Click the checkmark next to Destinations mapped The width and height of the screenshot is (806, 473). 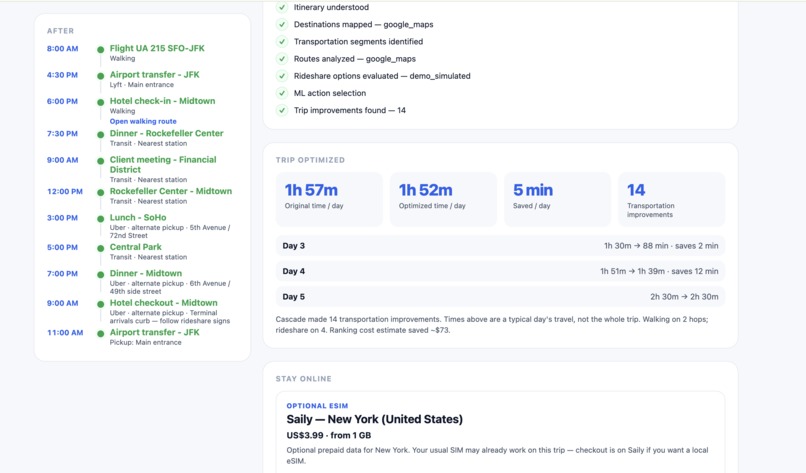click(282, 24)
